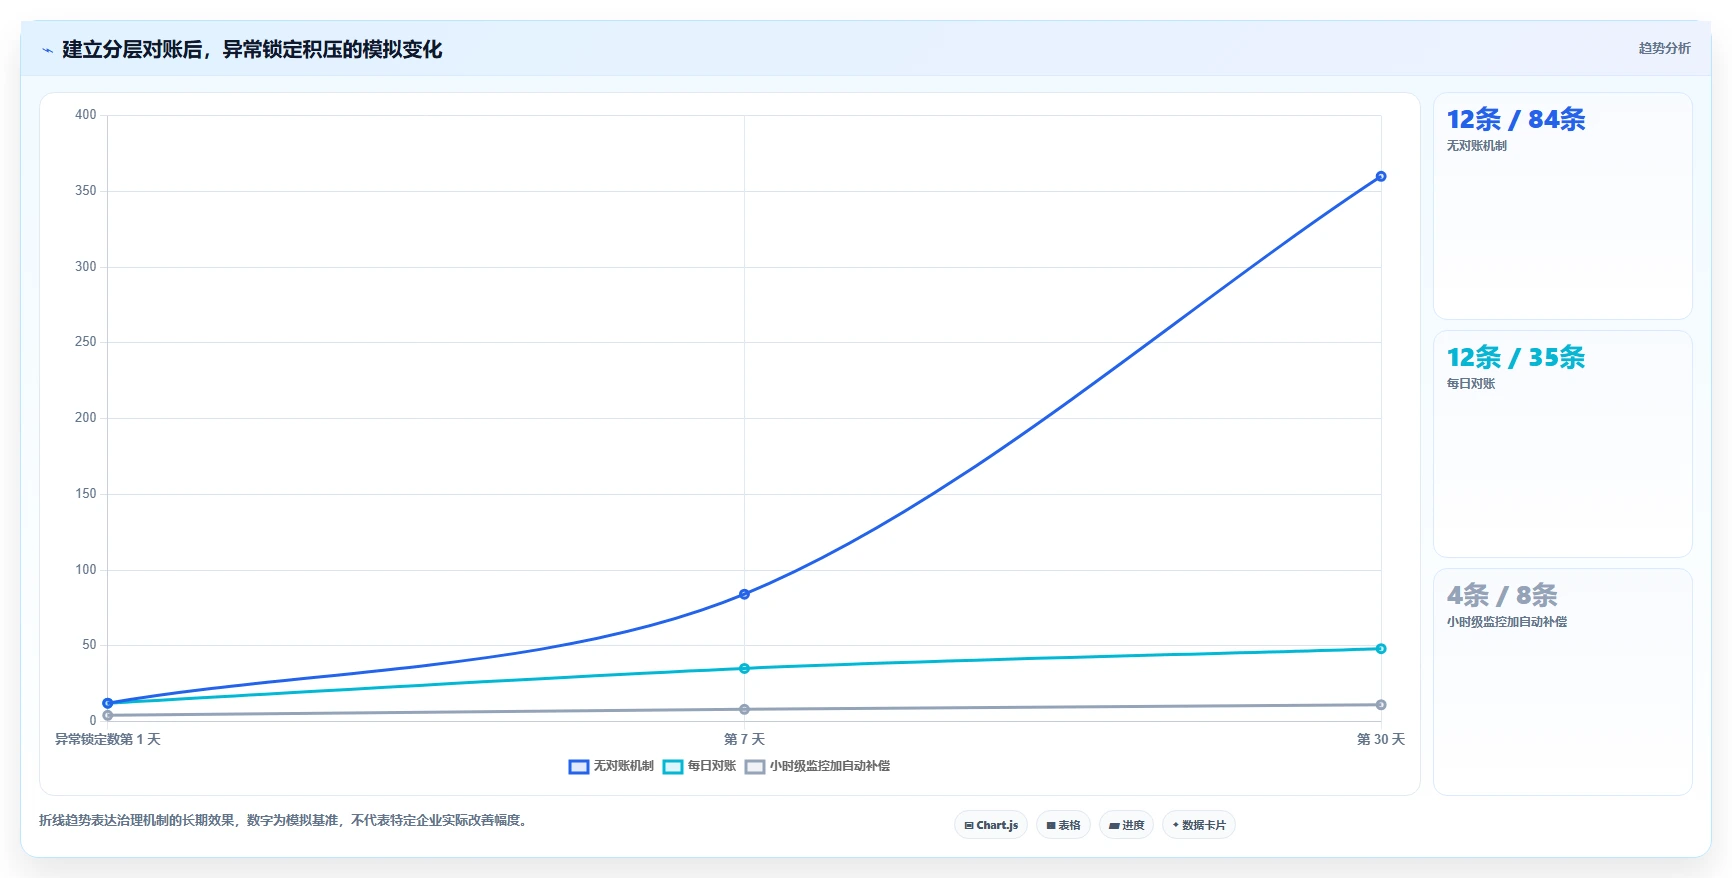
Task: Click the 无对账机制 card caption
Action: click(1476, 146)
